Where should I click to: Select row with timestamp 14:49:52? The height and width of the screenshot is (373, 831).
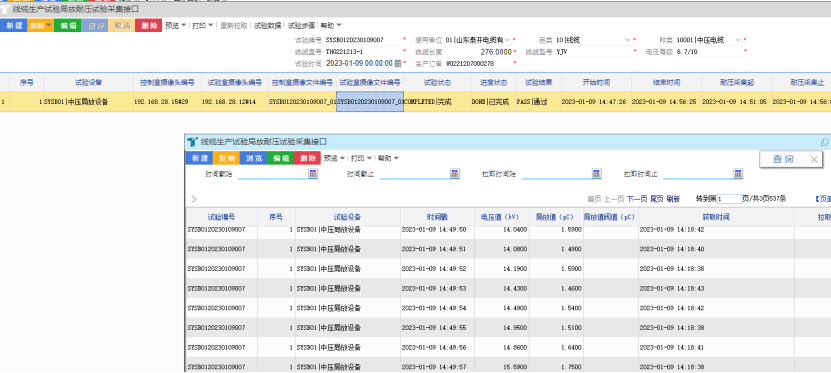point(508,269)
